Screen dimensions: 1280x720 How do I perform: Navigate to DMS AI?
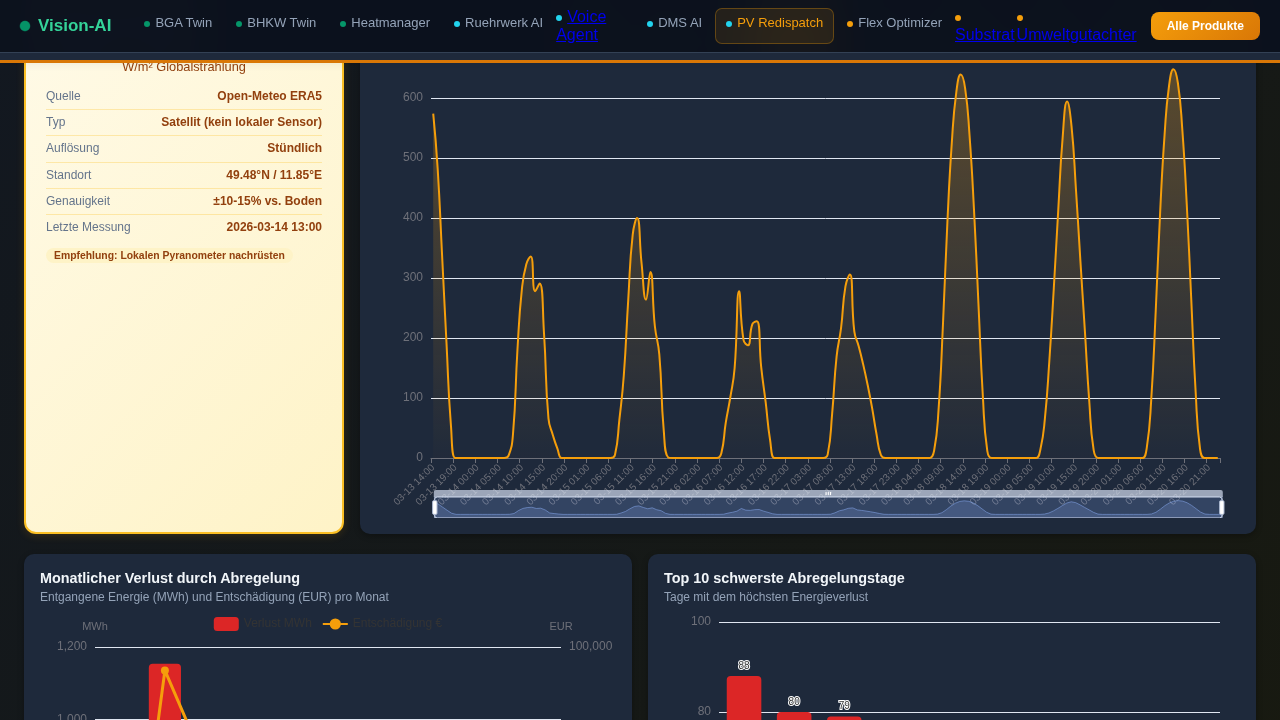(x=679, y=23)
